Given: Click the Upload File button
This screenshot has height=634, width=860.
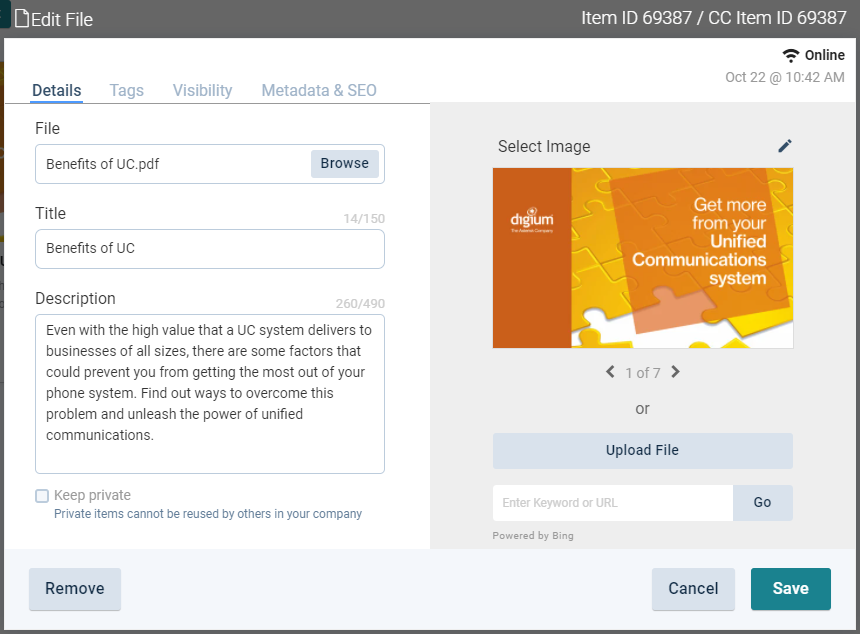Looking at the screenshot, I should 642,450.
